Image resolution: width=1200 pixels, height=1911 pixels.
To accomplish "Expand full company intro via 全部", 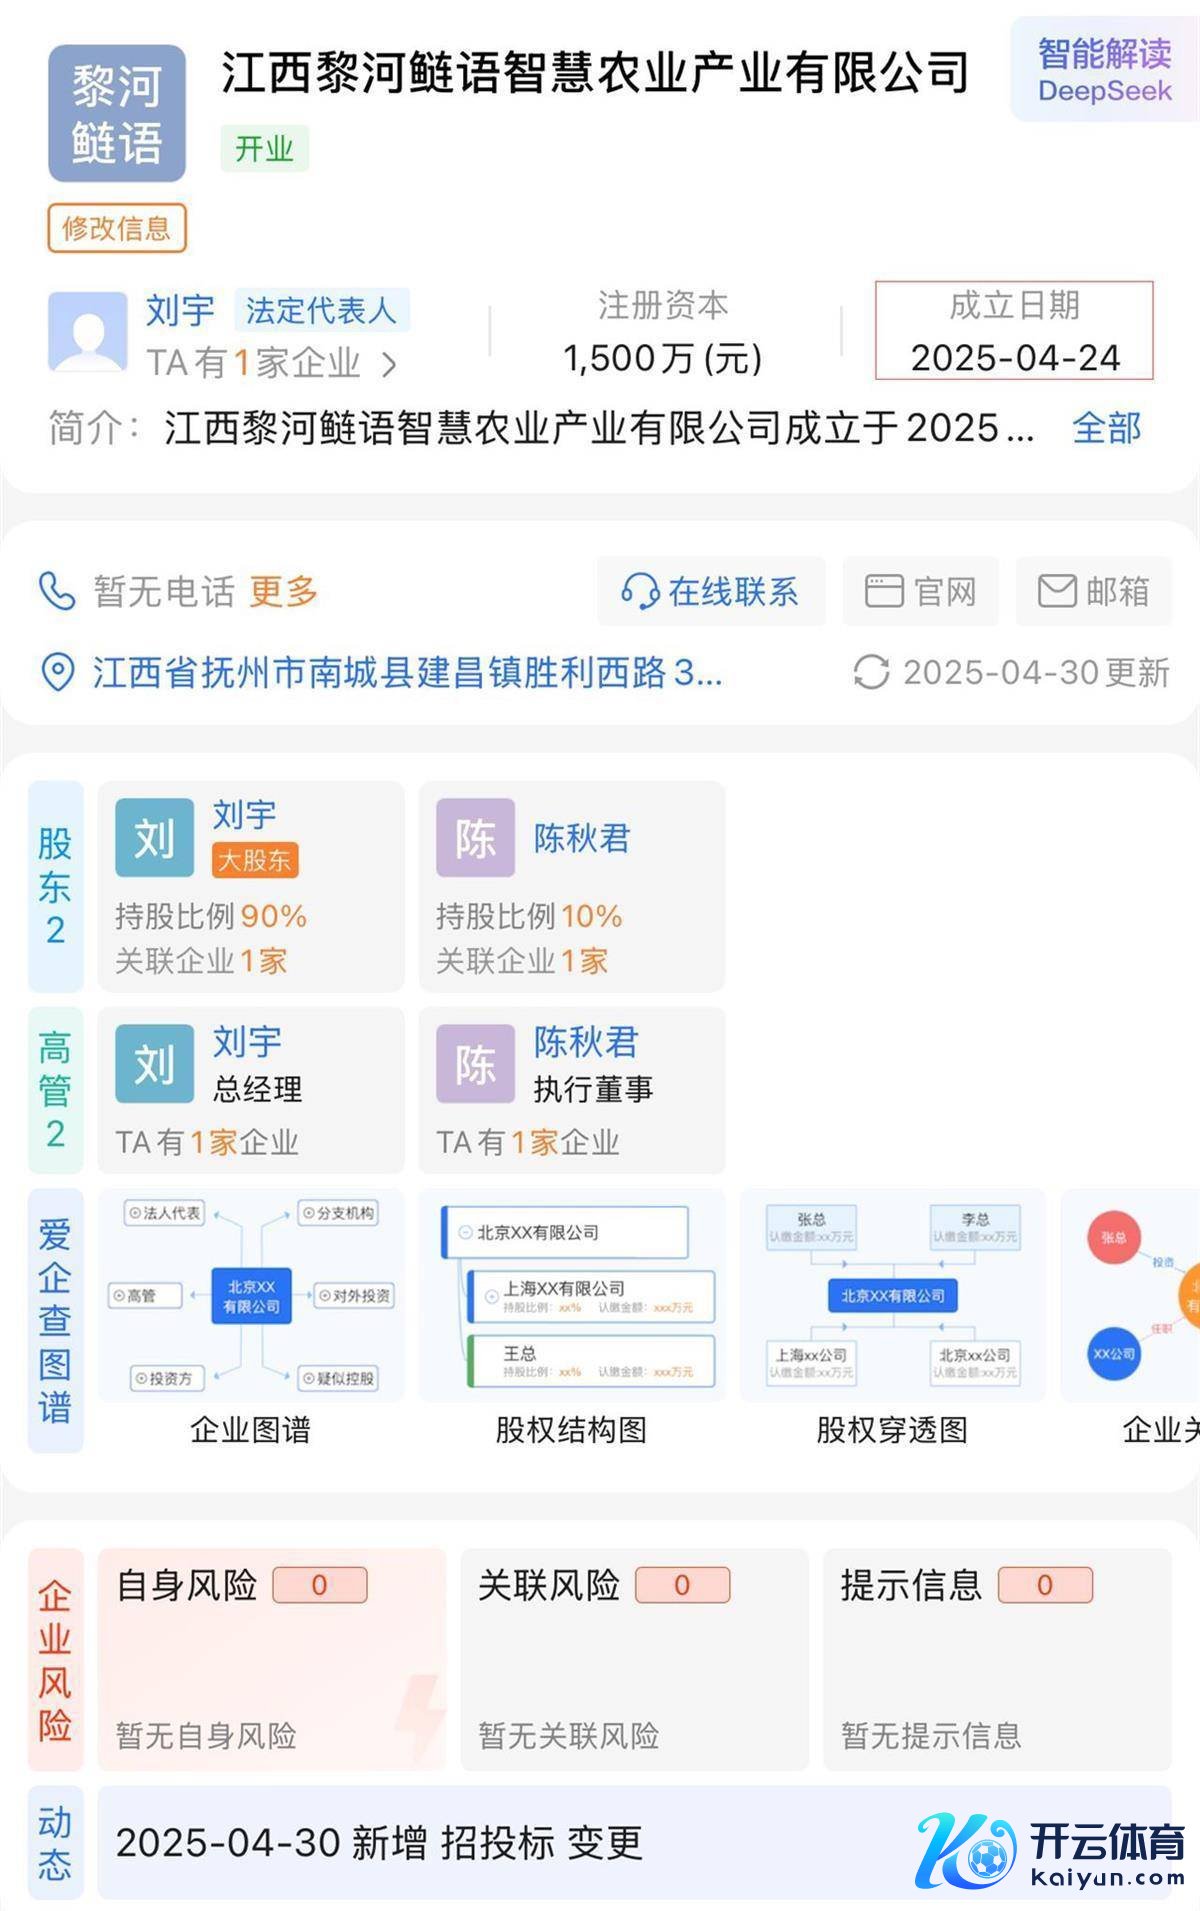I will [x=1106, y=429].
